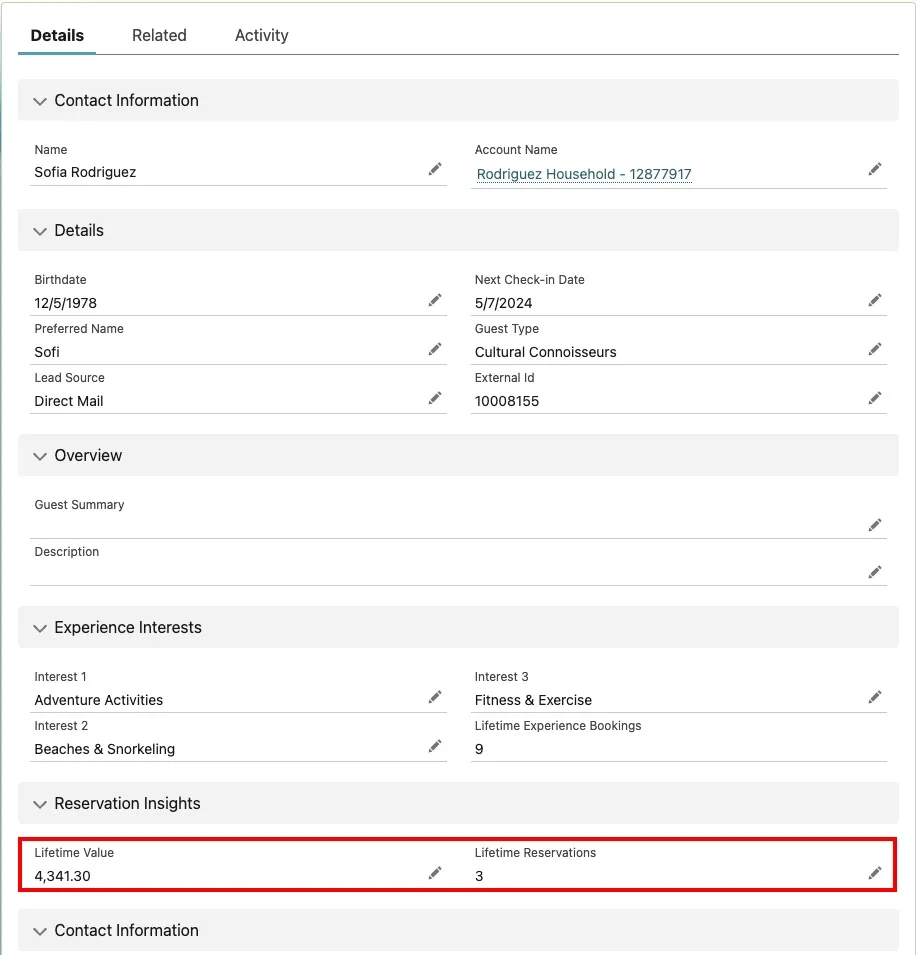Open Rodriguez Household - 12877917 account link
The width and height of the screenshot is (916, 955).
point(584,174)
